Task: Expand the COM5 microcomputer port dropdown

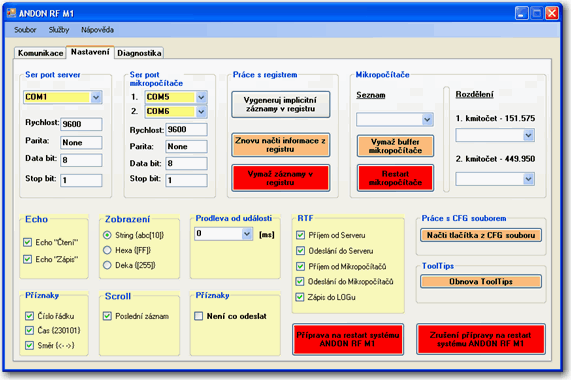Action: [x=201, y=97]
